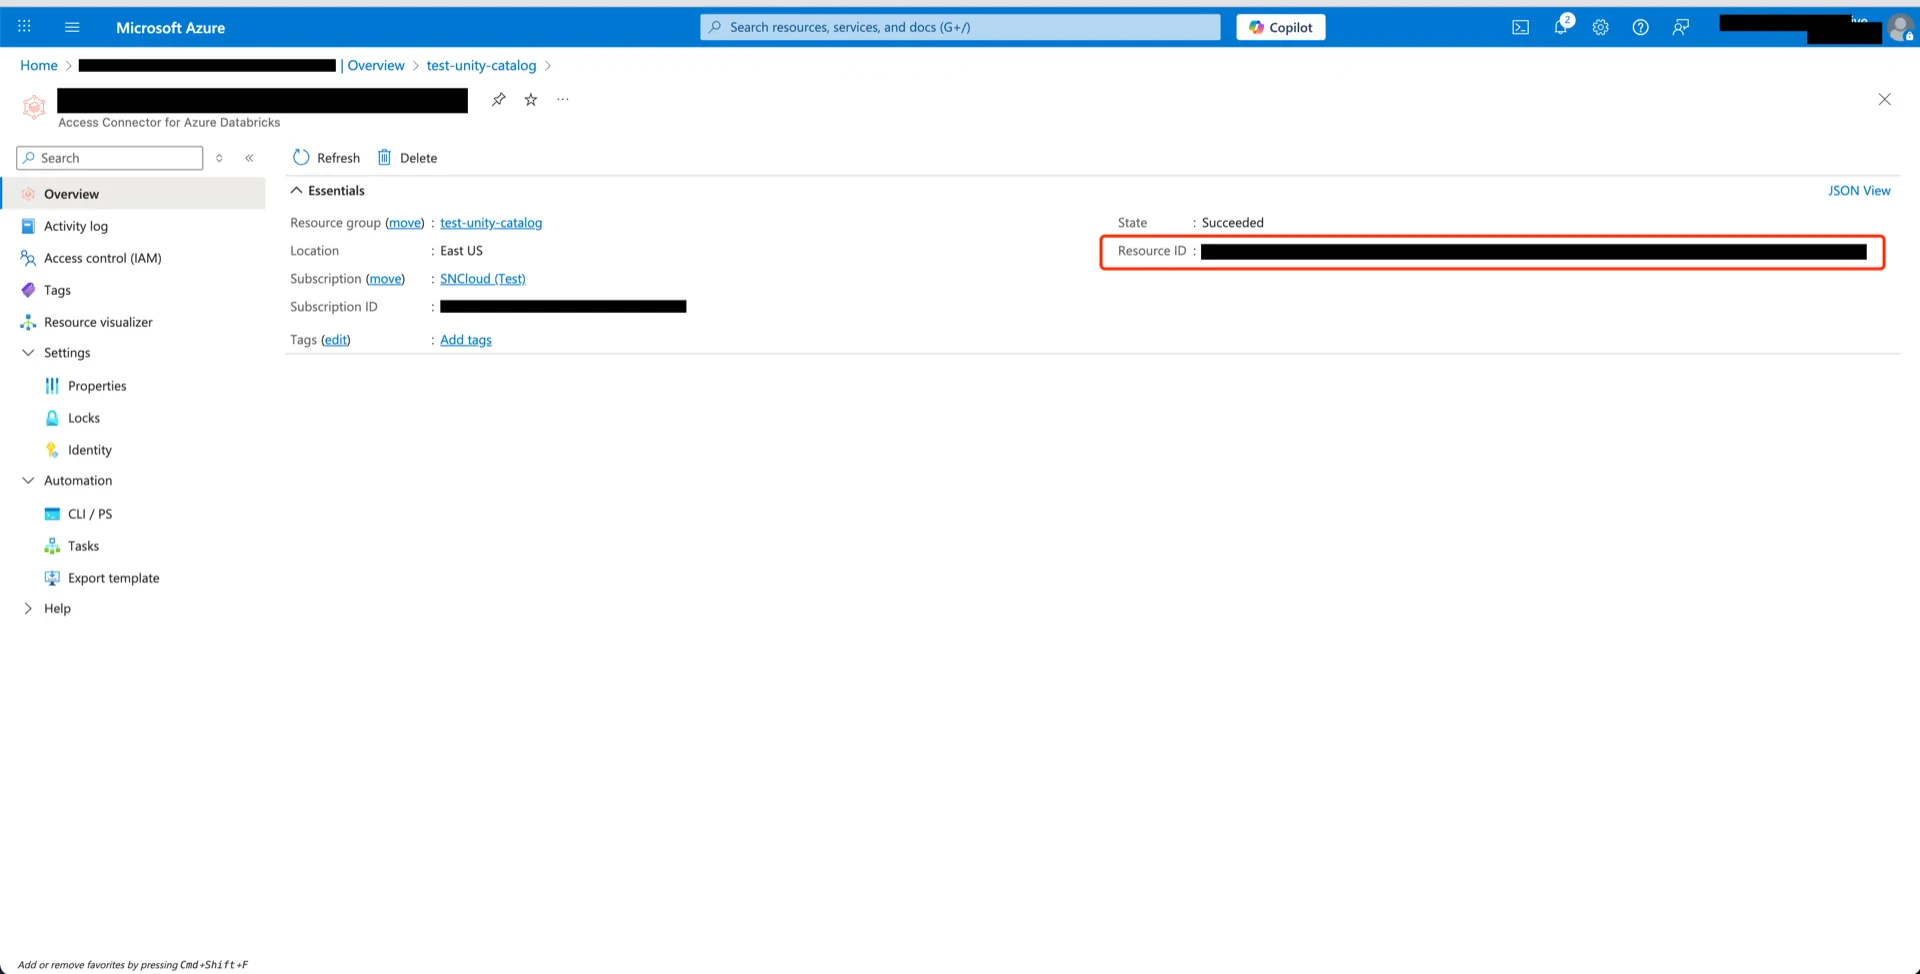Pin this resource to dashboard
1920x974 pixels.
click(498, 99)
